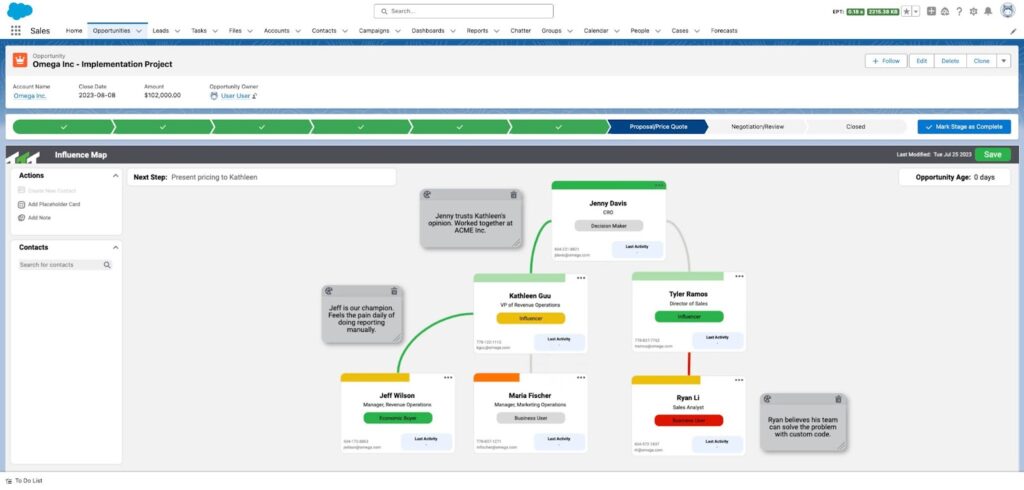Click the Edit button

point(921,61)
